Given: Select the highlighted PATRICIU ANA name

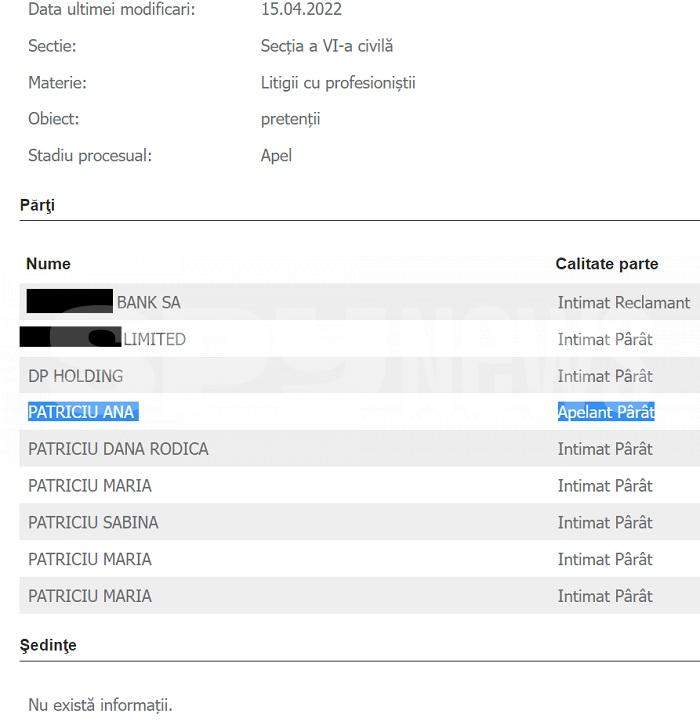Looking at the screenshot, I should tap(83, 412).
